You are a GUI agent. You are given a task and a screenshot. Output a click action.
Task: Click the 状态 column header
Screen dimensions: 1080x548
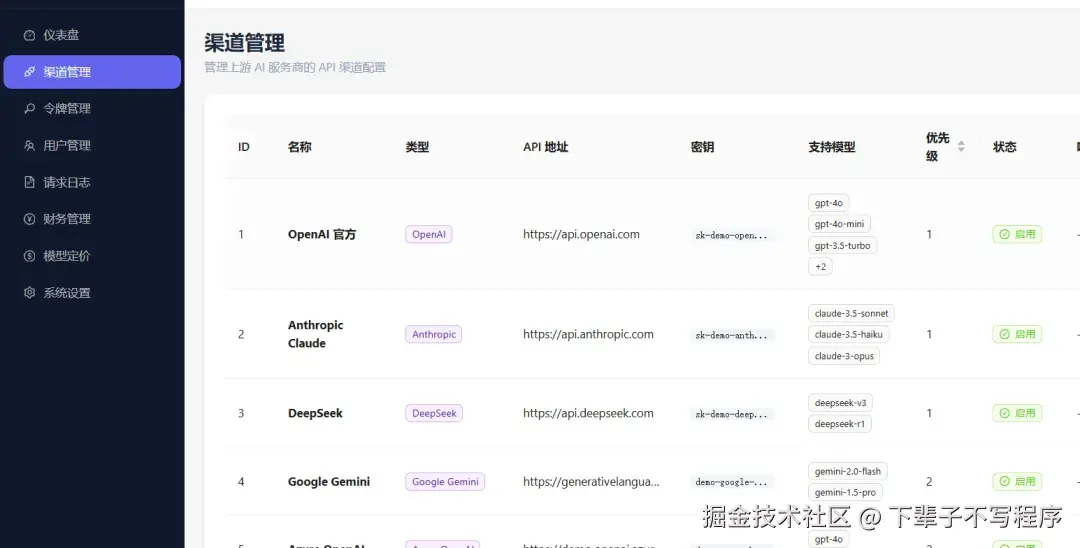point(1004,147)
